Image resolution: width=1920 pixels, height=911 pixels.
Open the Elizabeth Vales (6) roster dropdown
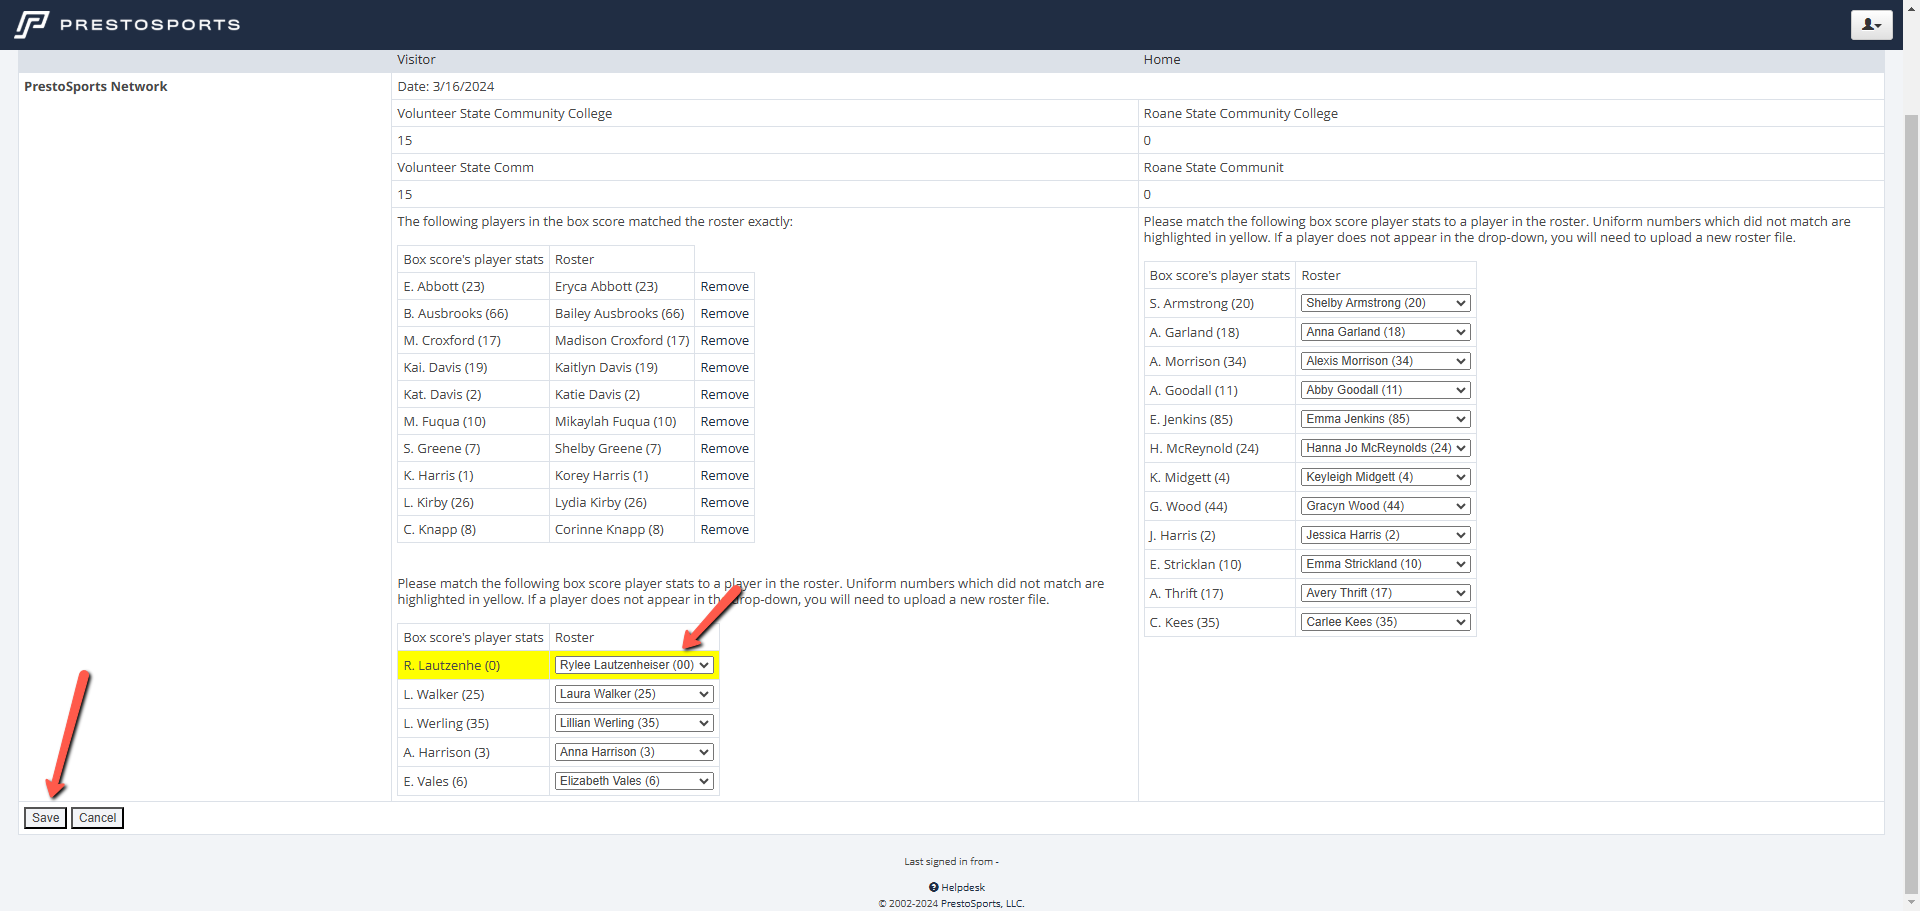coord(634,781)
